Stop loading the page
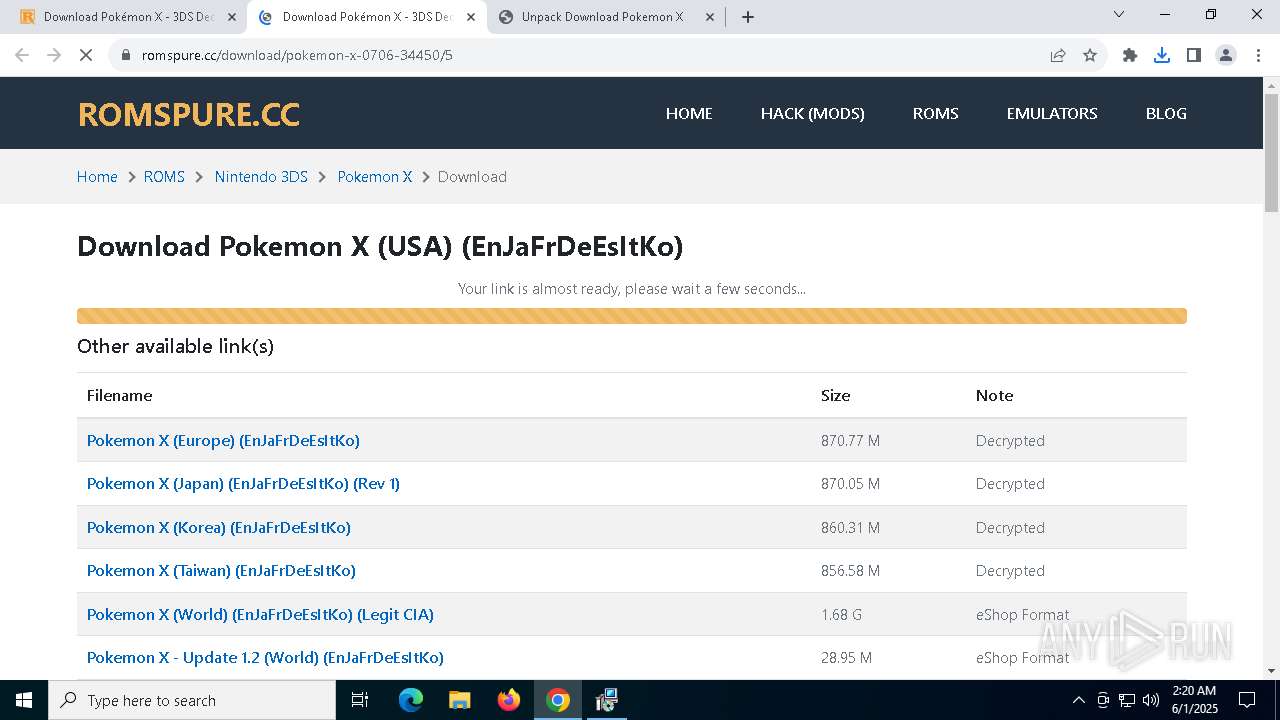This screenshot has width=1280, height=720. 86,55
